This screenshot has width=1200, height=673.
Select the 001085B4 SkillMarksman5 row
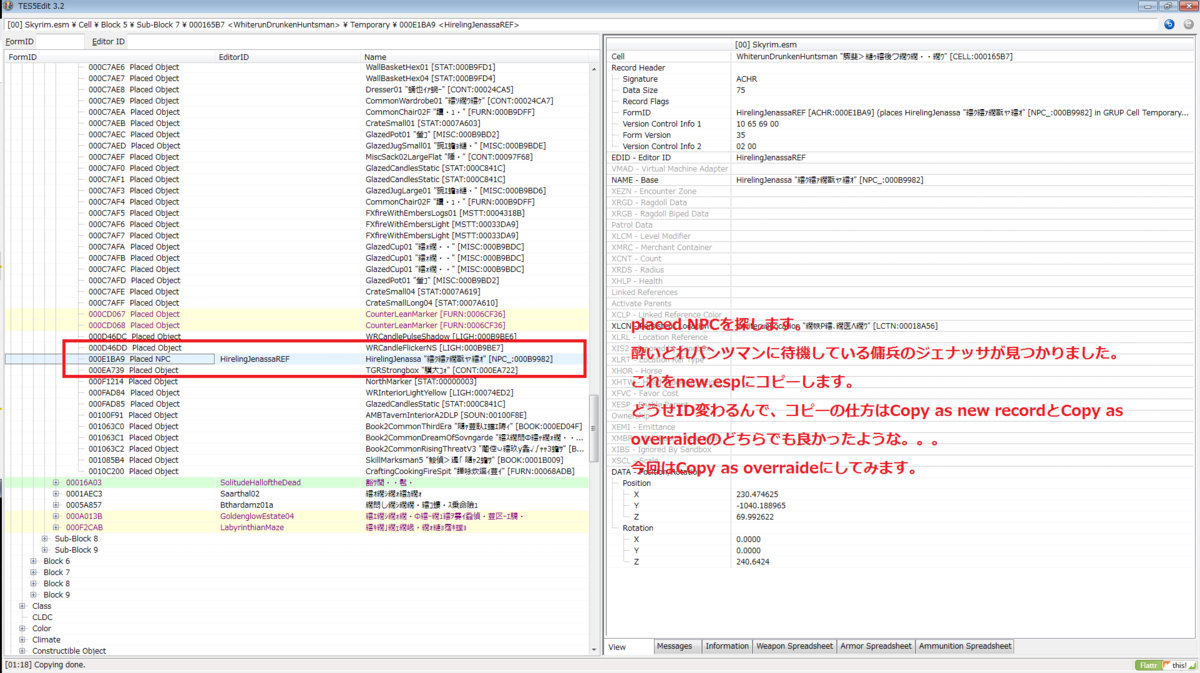pyautogui.click(x=297, y=460)
